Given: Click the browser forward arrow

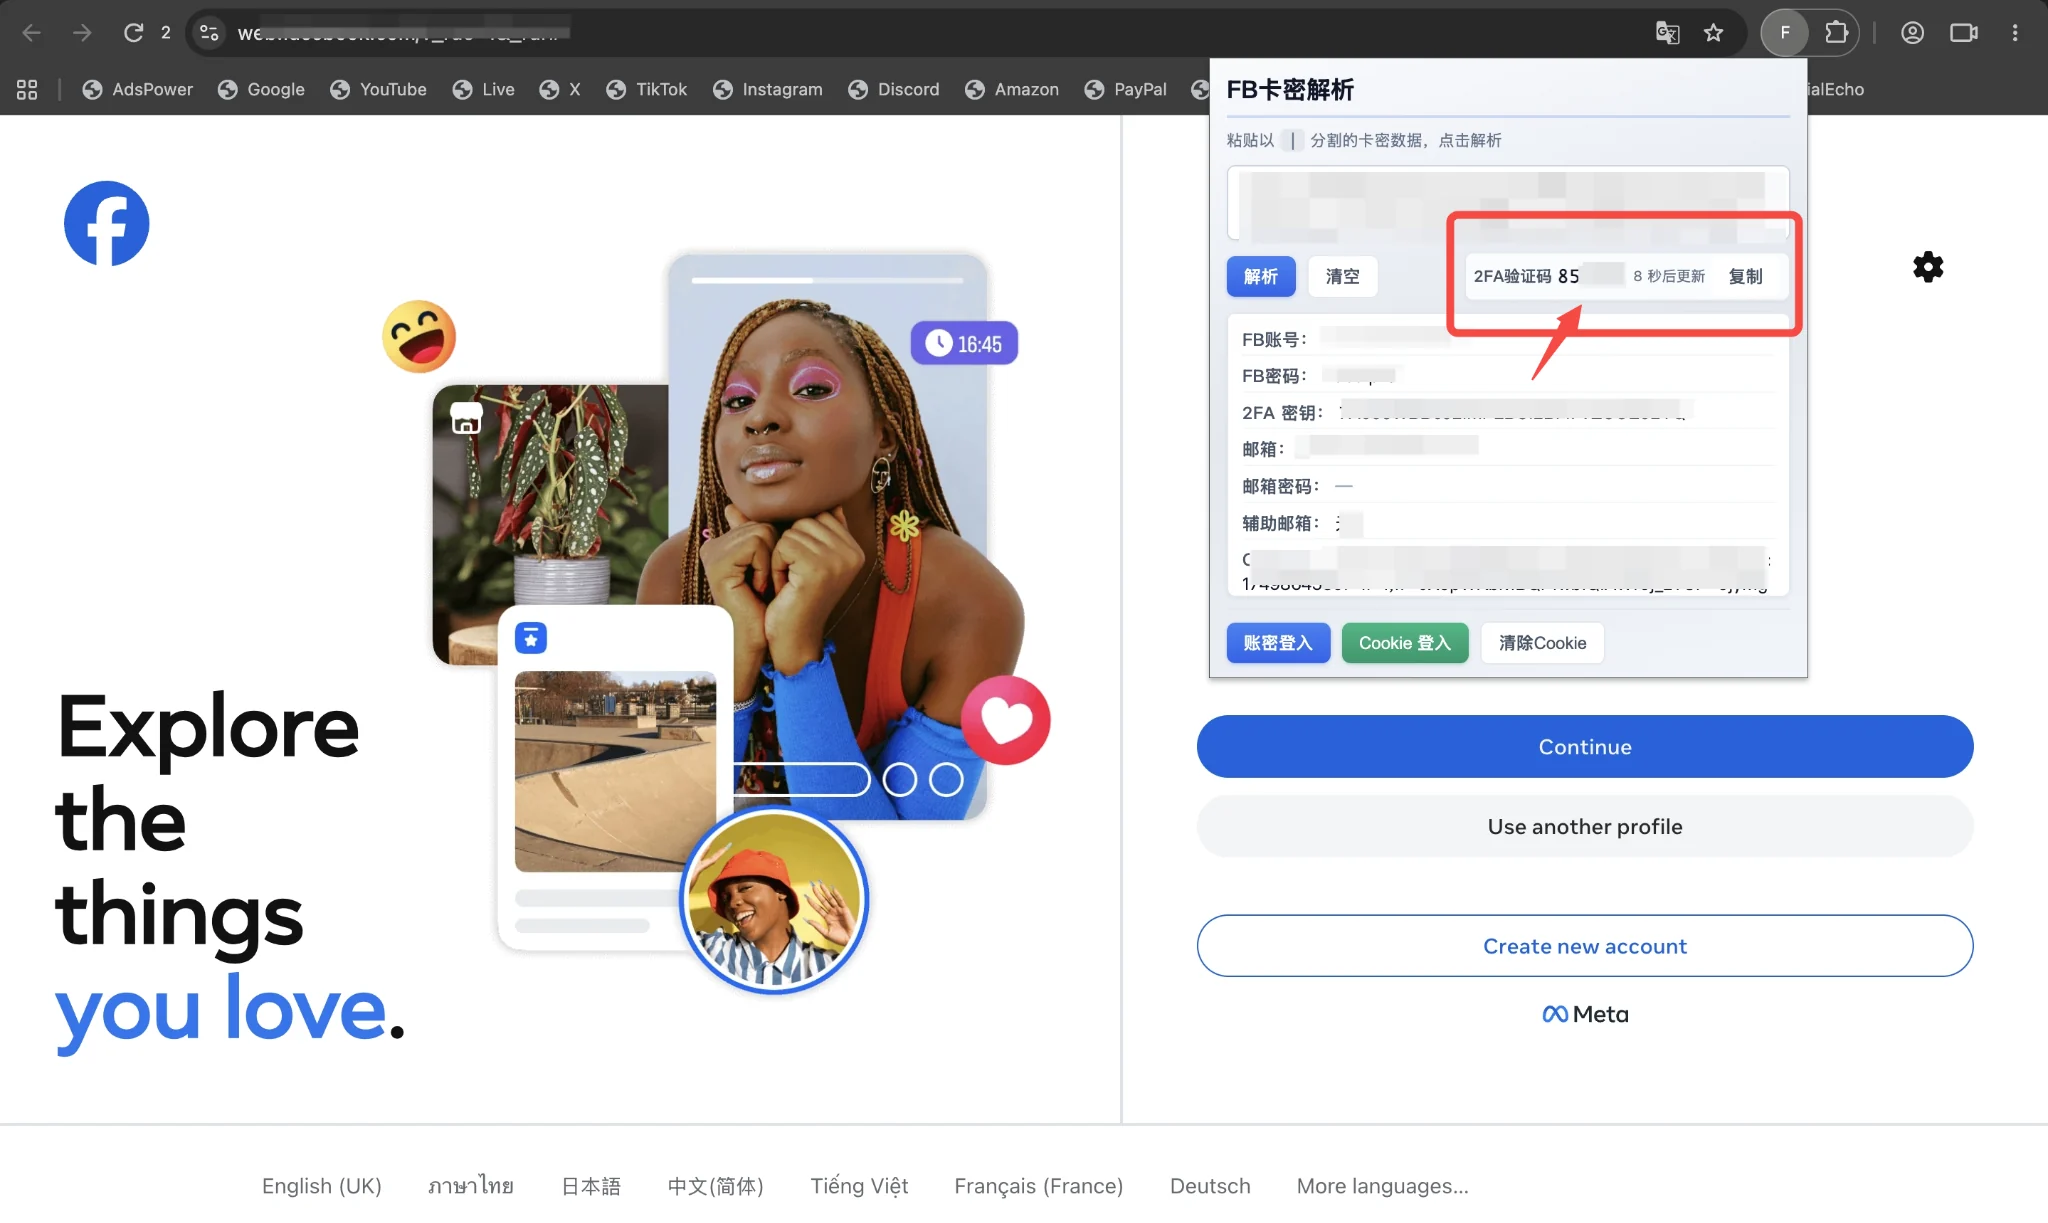Looking at the screenshot, I should (x=82, y=33).
